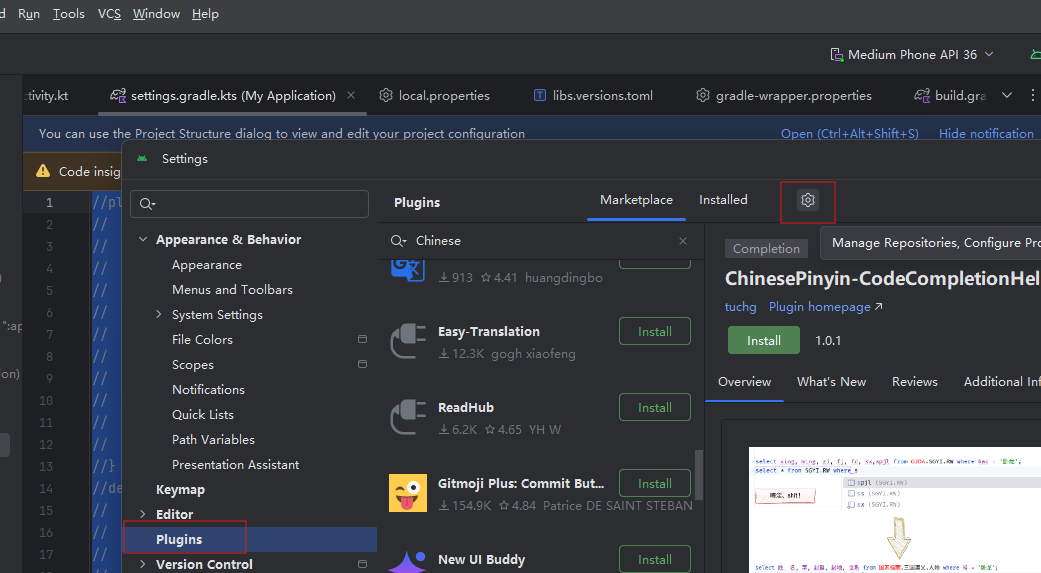
Task: Click the Settings search field
Action: (x=250, y=204)
